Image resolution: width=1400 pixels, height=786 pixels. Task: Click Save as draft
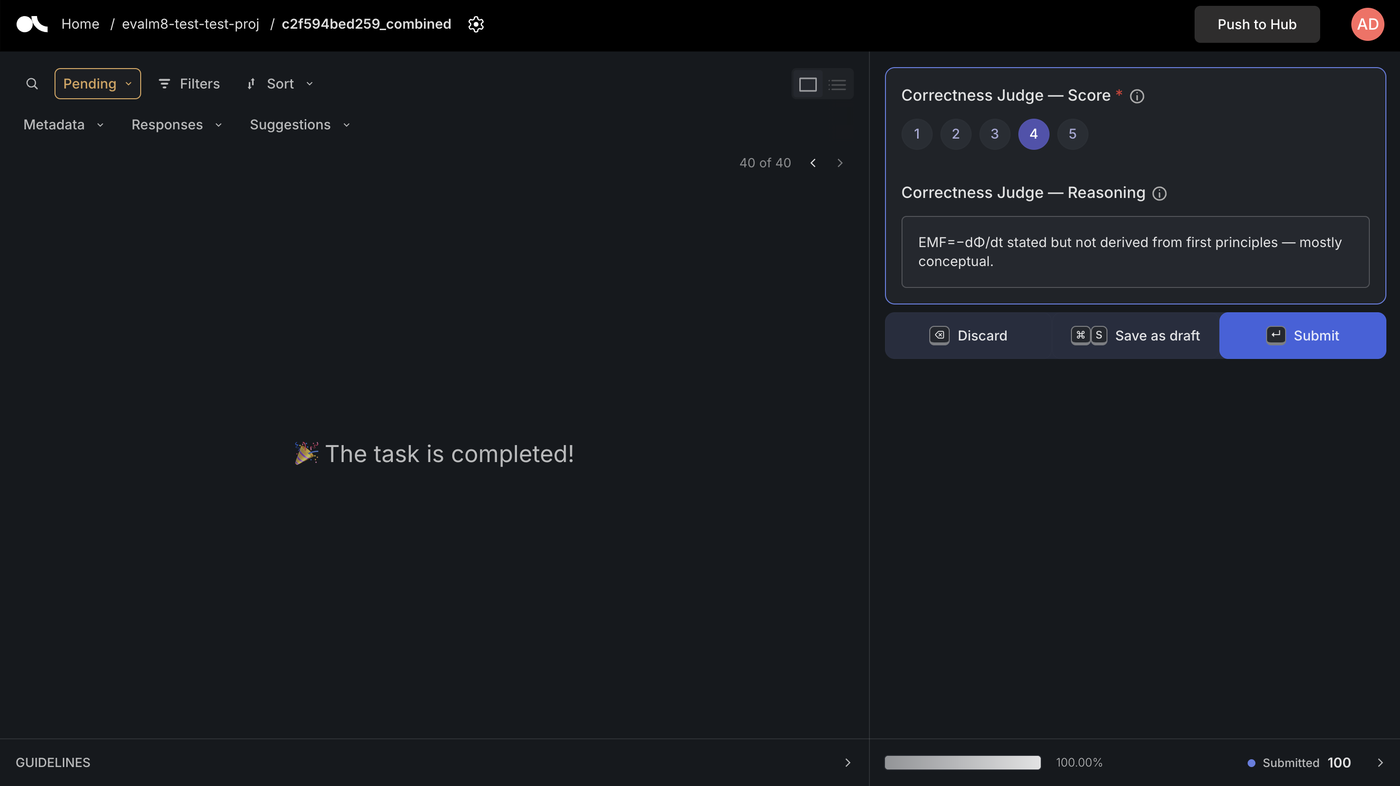point(1135,336)
